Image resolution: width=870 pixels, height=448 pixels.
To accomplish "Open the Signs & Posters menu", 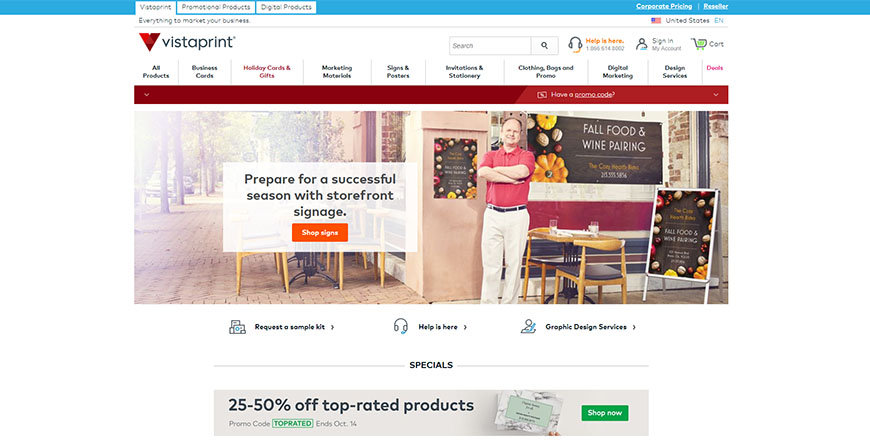I will (x=398, y=72).
